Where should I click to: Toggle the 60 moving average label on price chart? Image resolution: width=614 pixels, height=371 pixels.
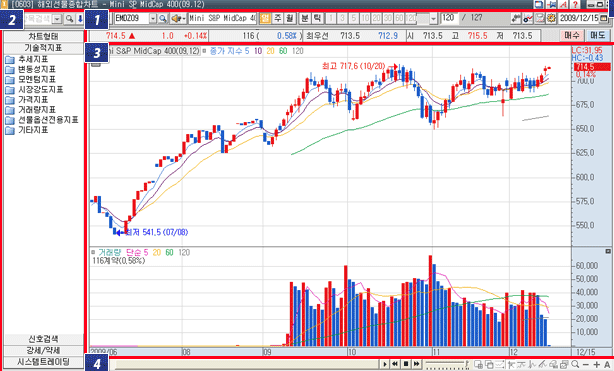283,51
